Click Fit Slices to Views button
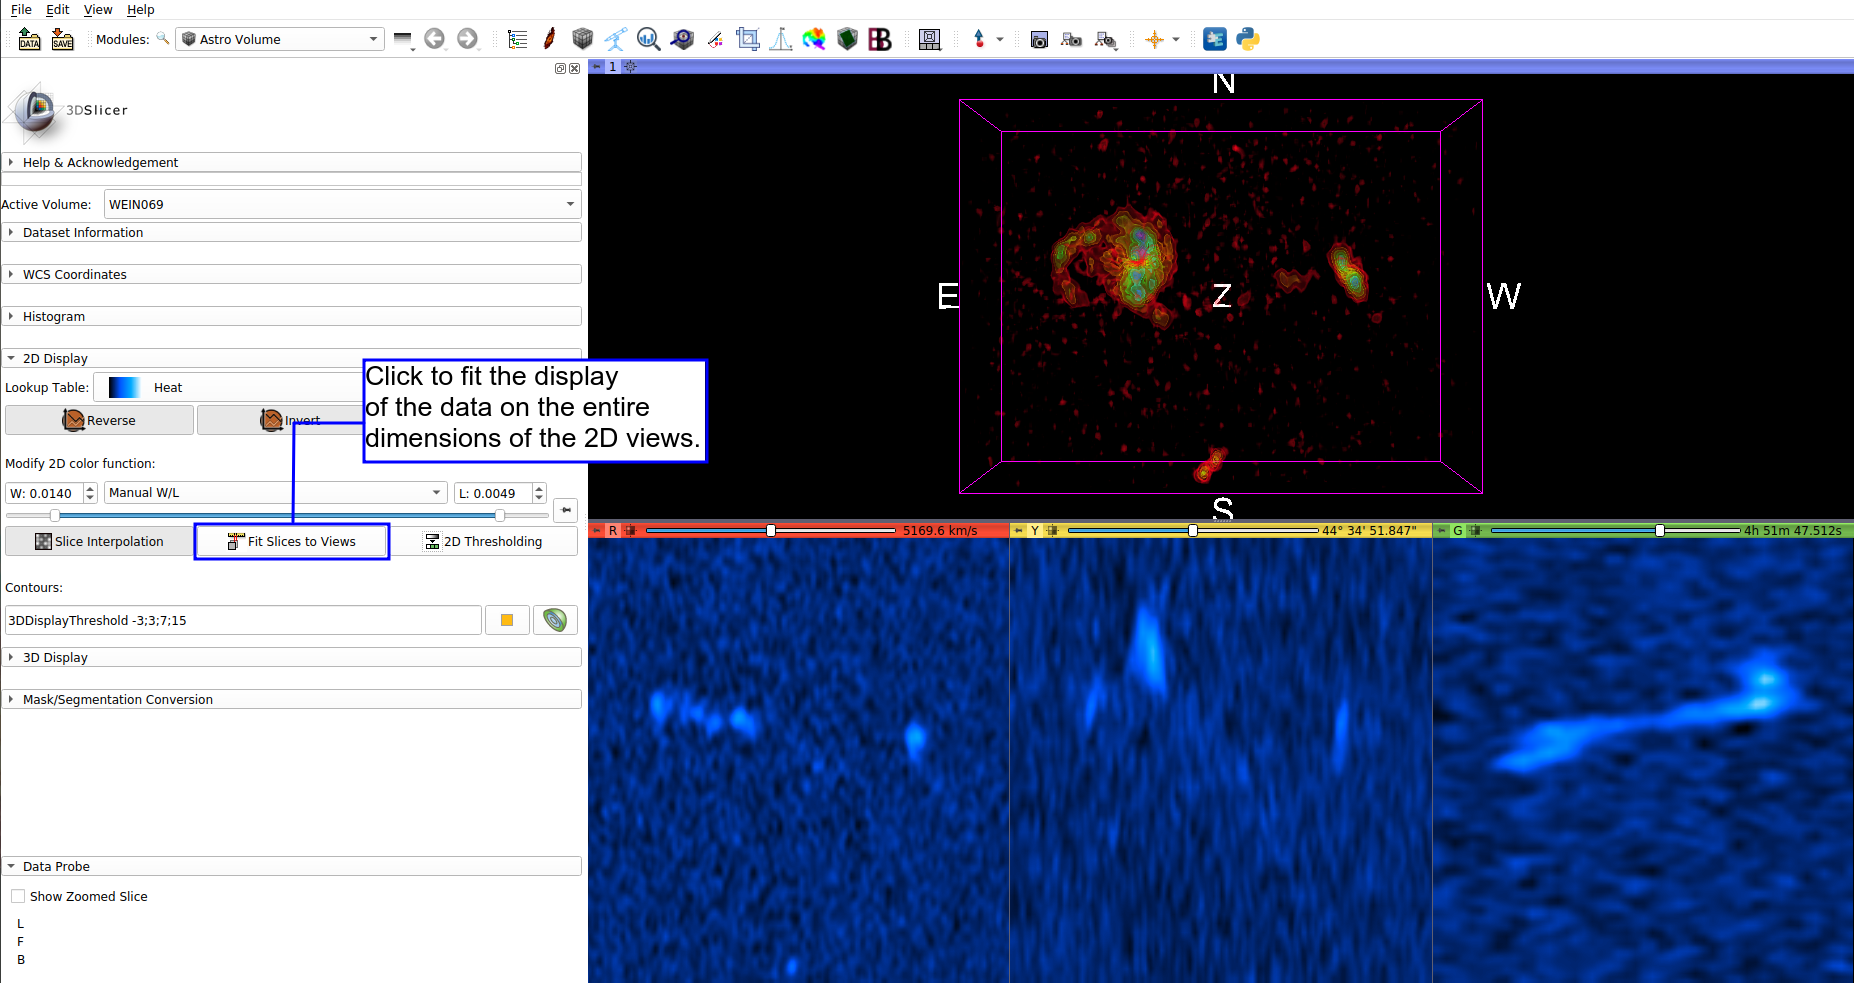Screen dimensions: 1854x983 (x=291, y=541)
